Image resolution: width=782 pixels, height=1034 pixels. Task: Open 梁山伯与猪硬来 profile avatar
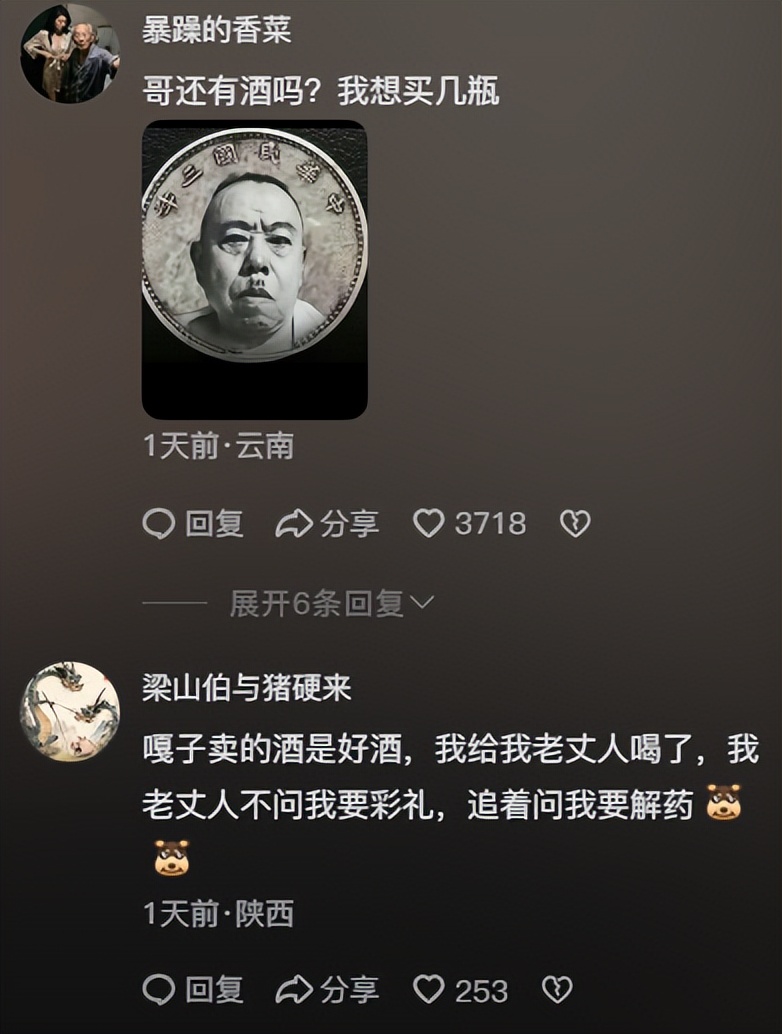[x=70, y=712]
